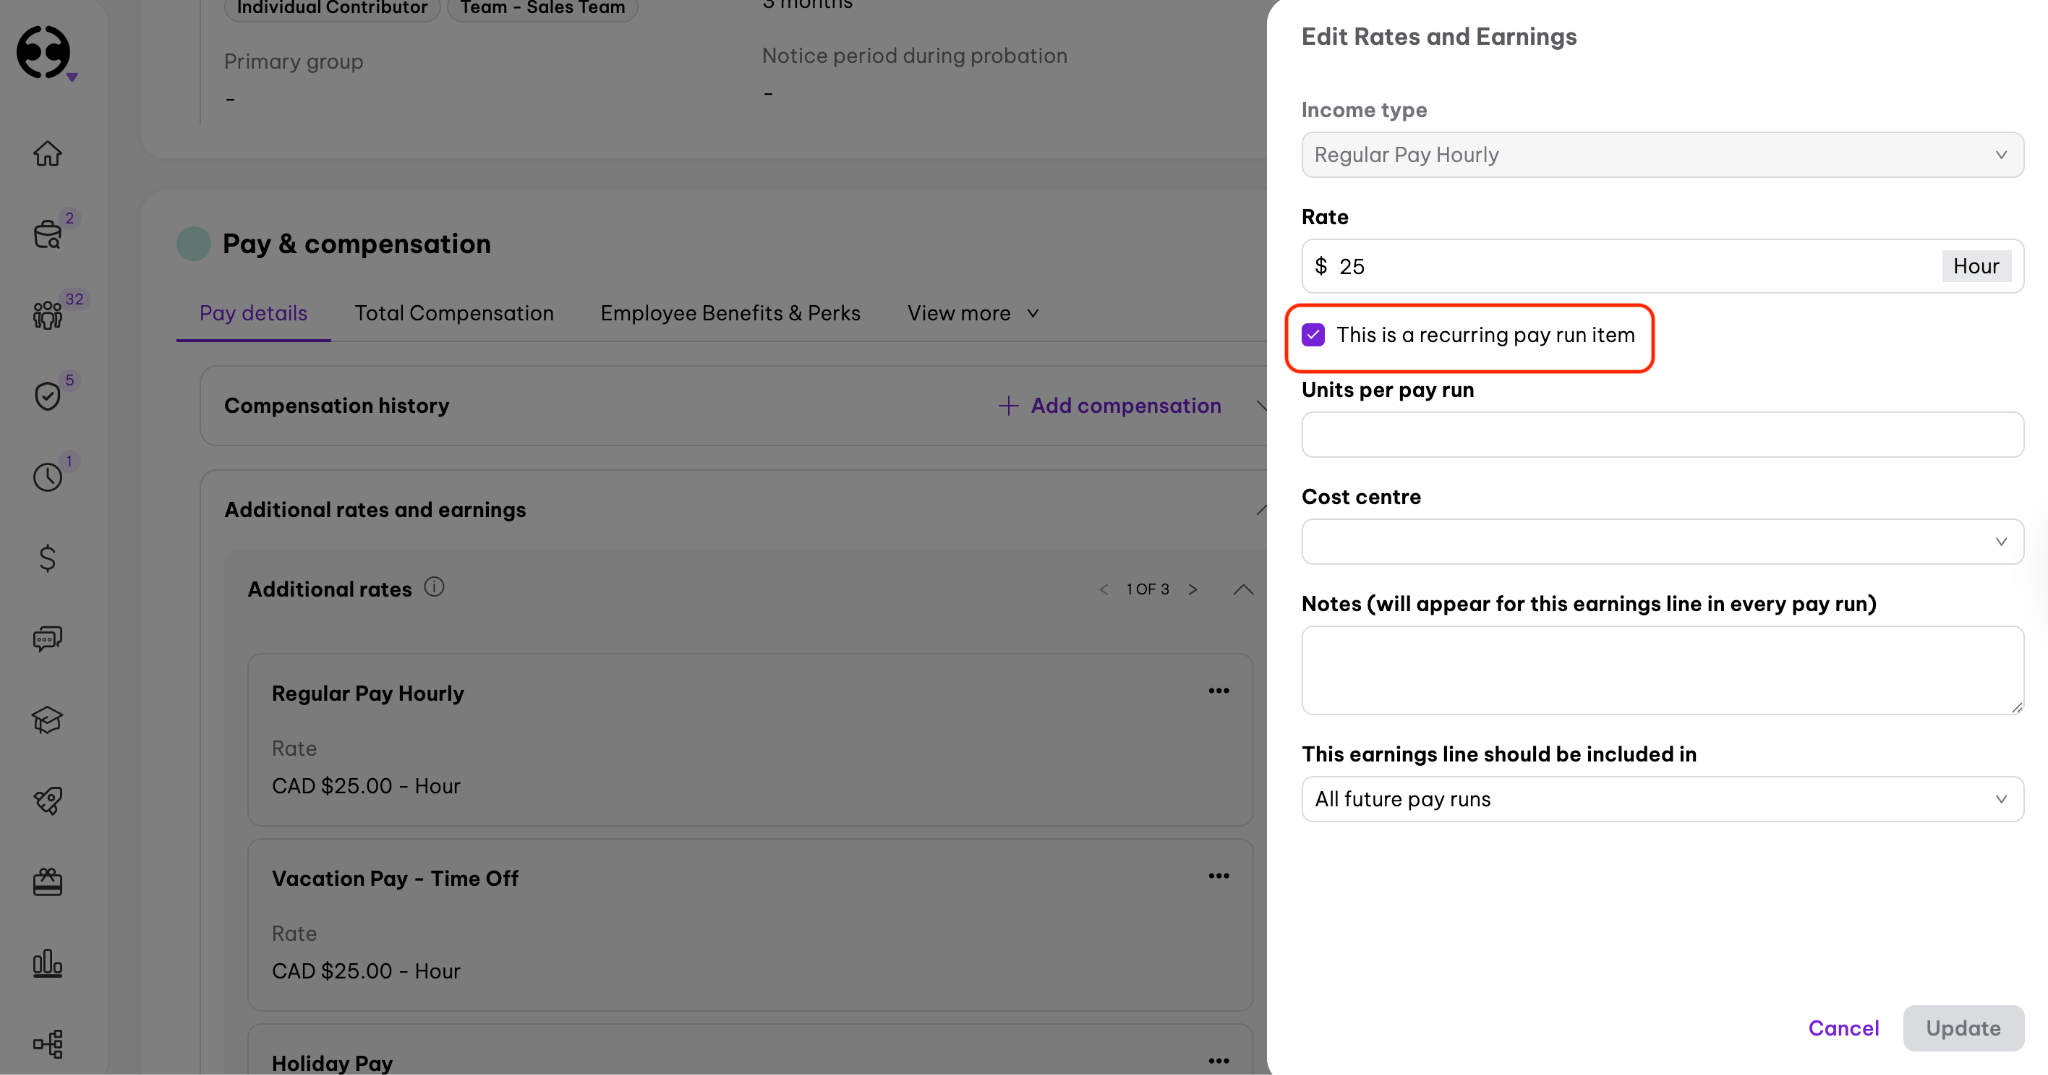Click the Units per pay run field
2048x1075 pixels.
[x=1662, y=434]
